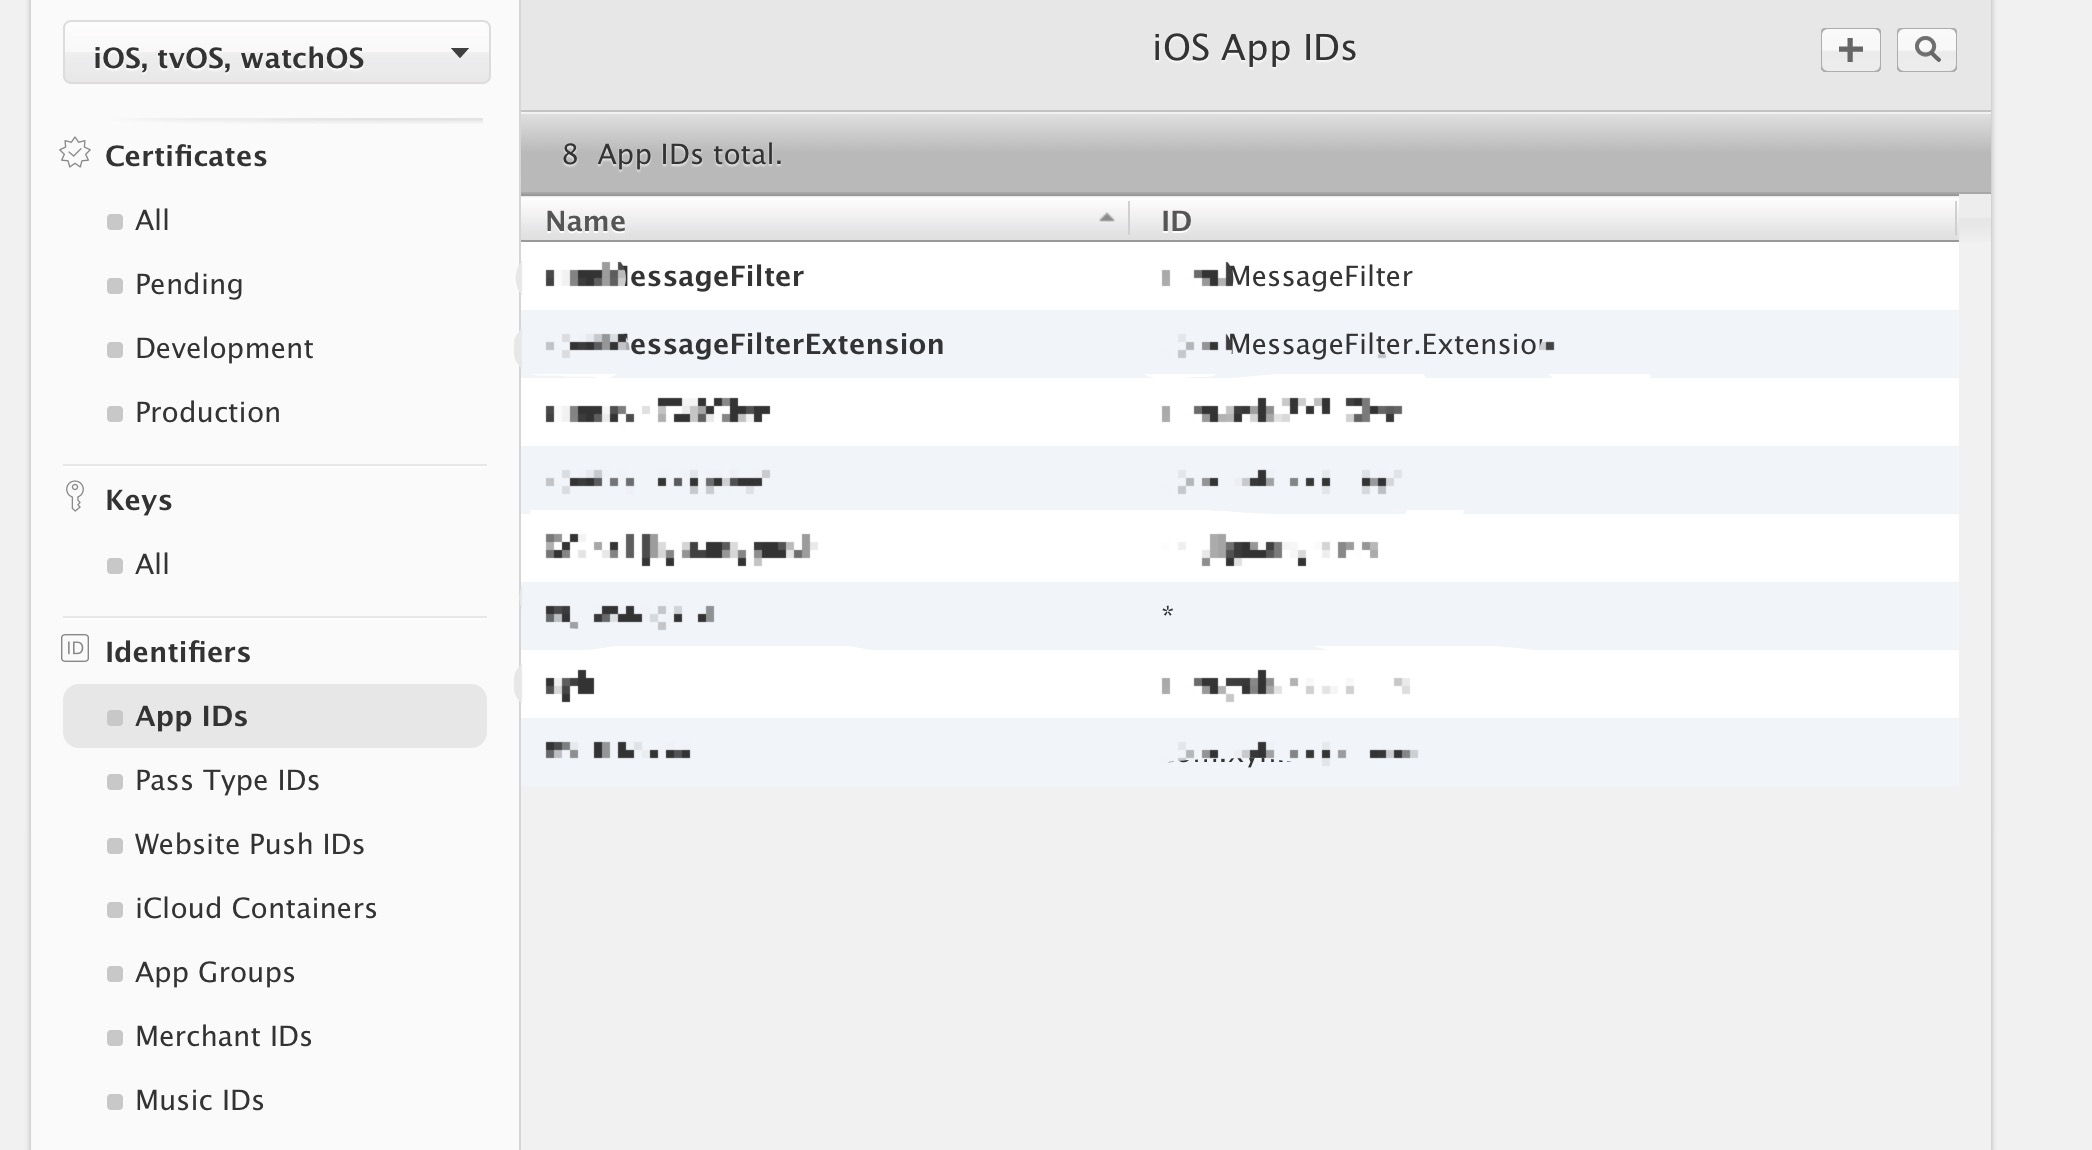Click the Identifiers ID badge icon
Image resolution: width=2092 pixels, height=1150 pixels.
tap(75, 649)
